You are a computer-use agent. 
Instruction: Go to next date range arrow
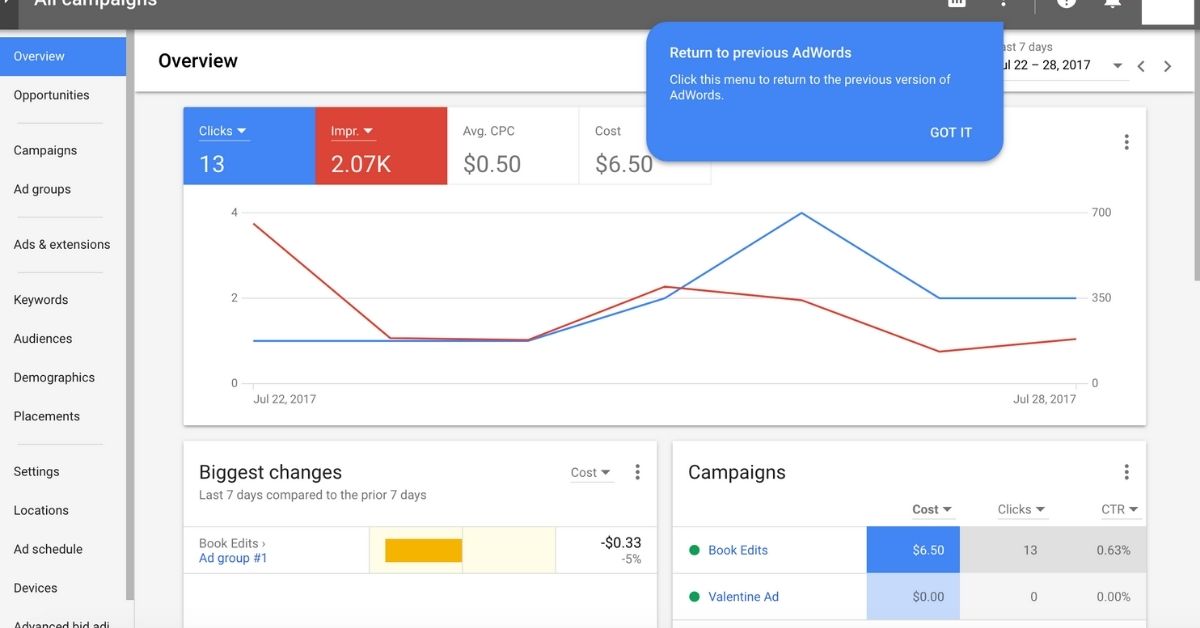tap(1167, 66)
